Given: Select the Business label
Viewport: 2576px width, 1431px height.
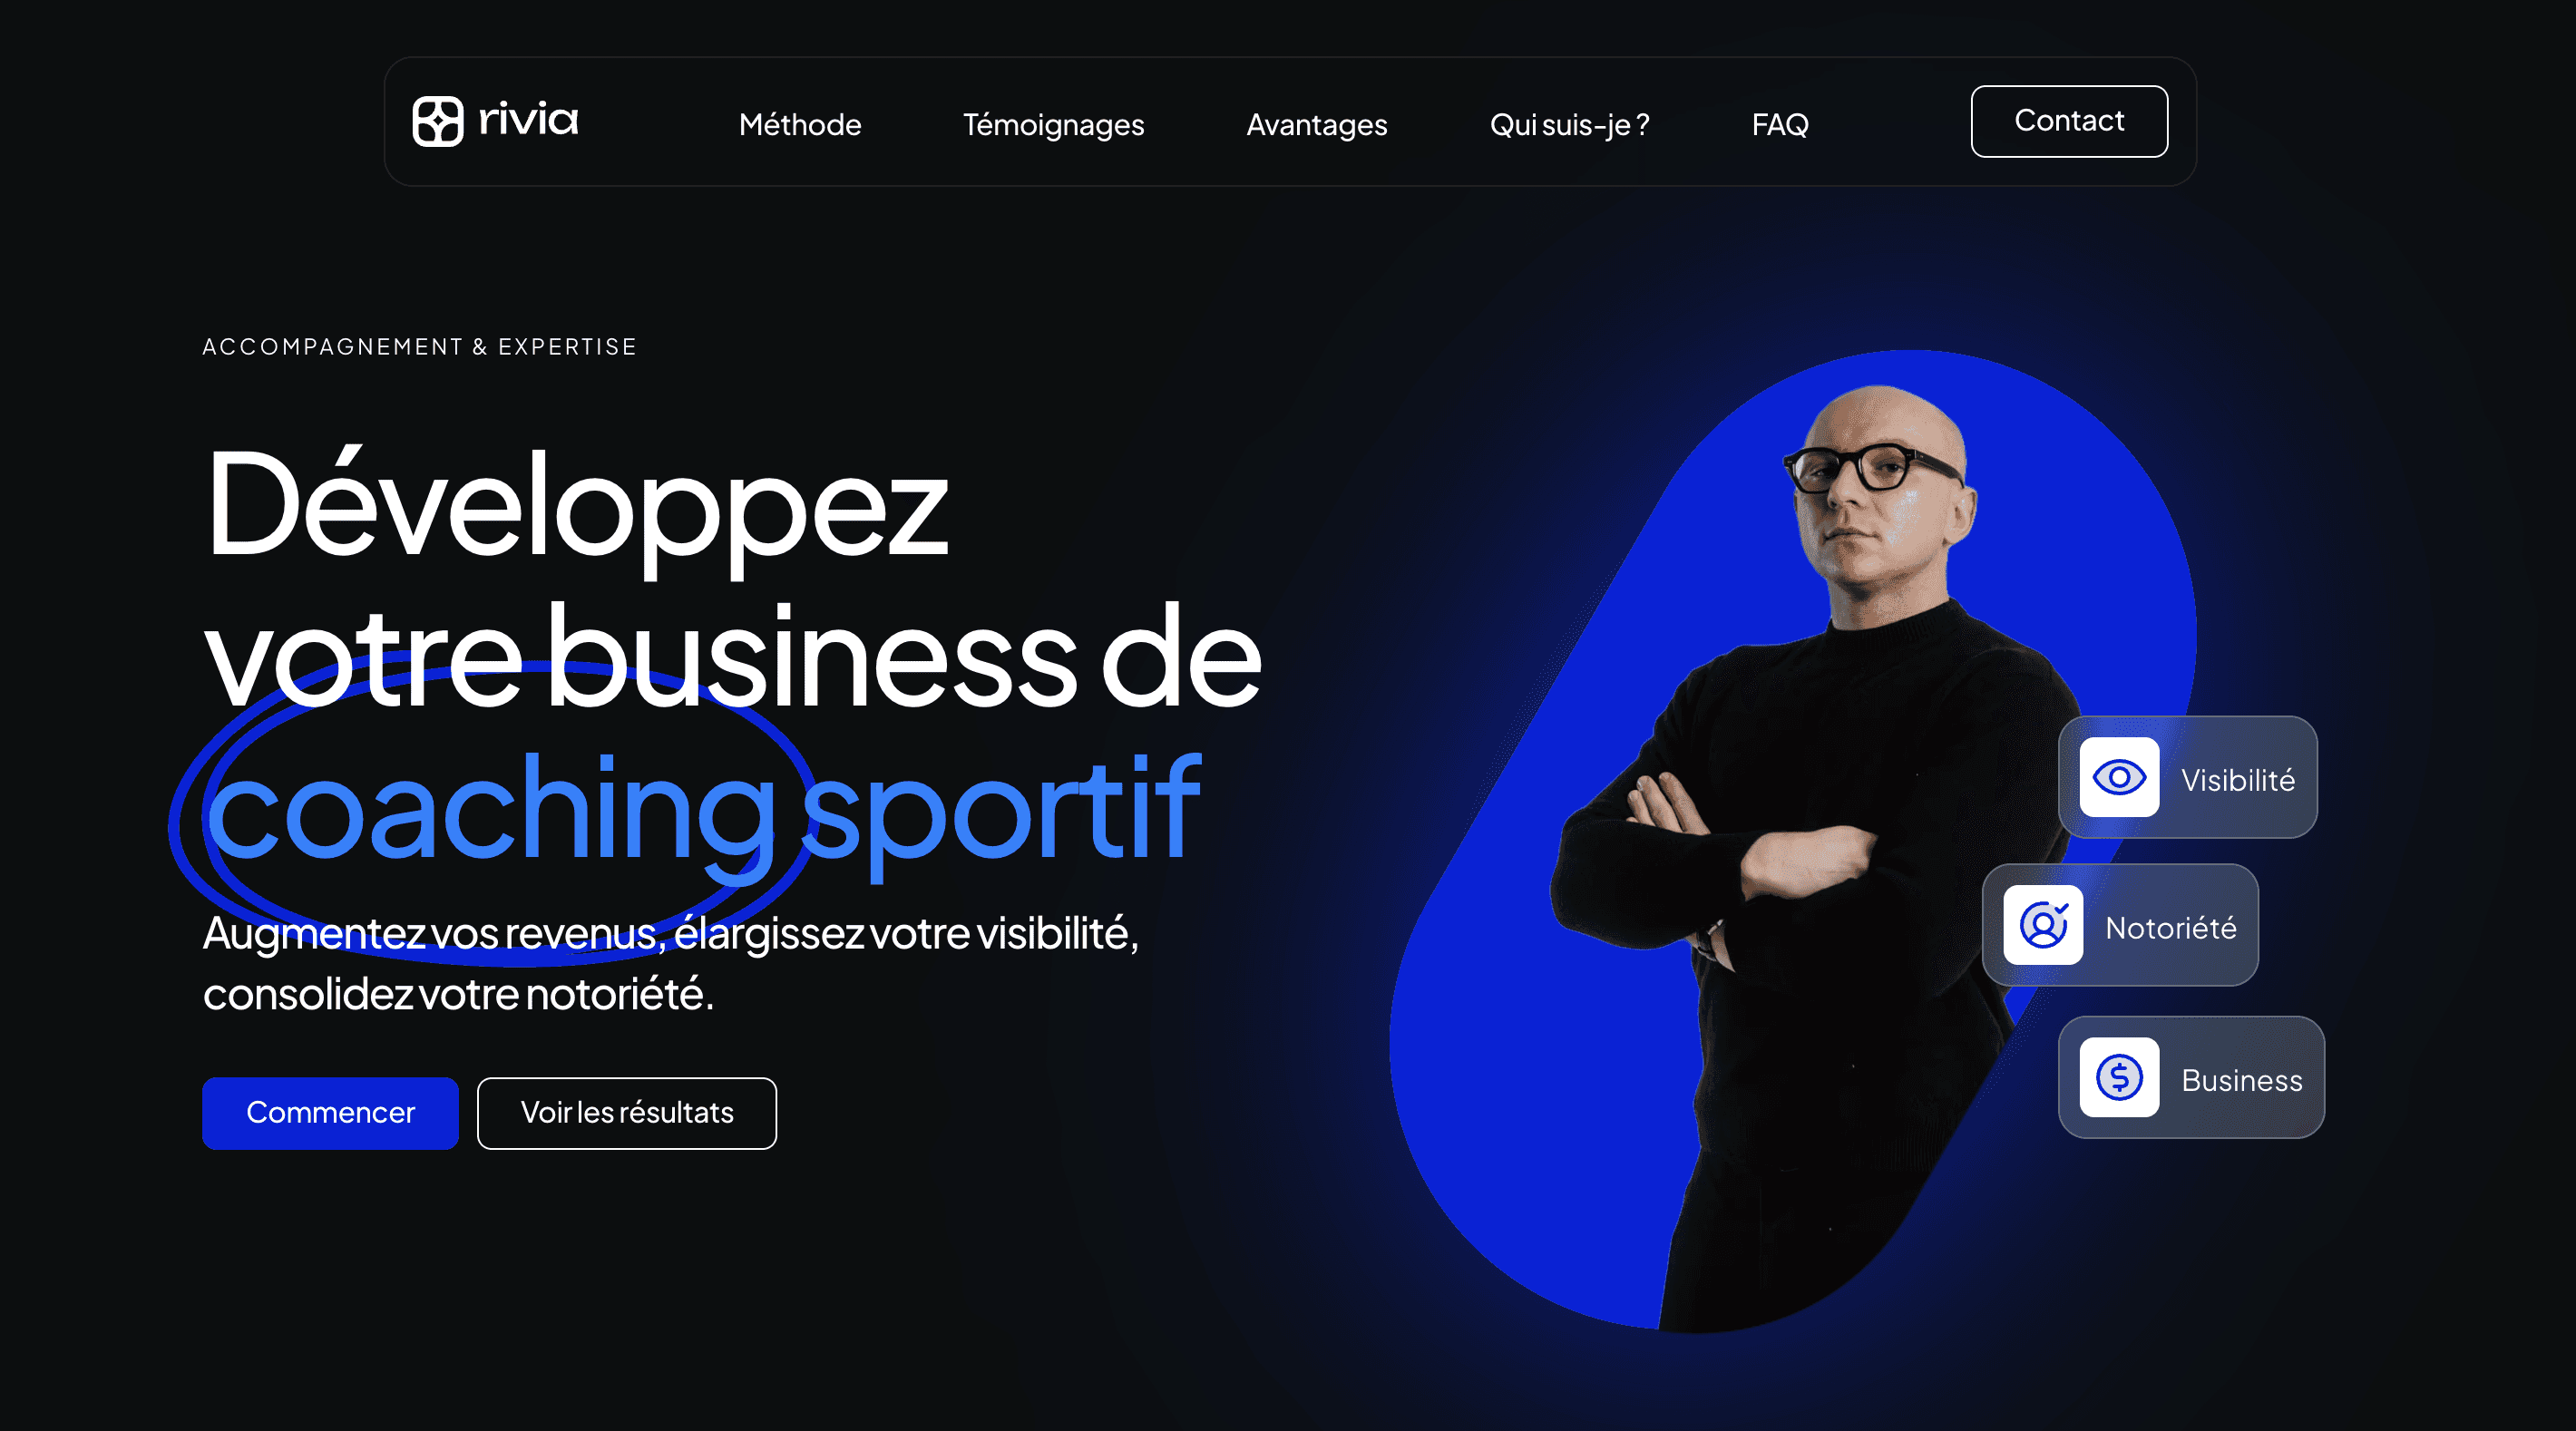Looking at the screenshot, I should tap(2241, 1080).
